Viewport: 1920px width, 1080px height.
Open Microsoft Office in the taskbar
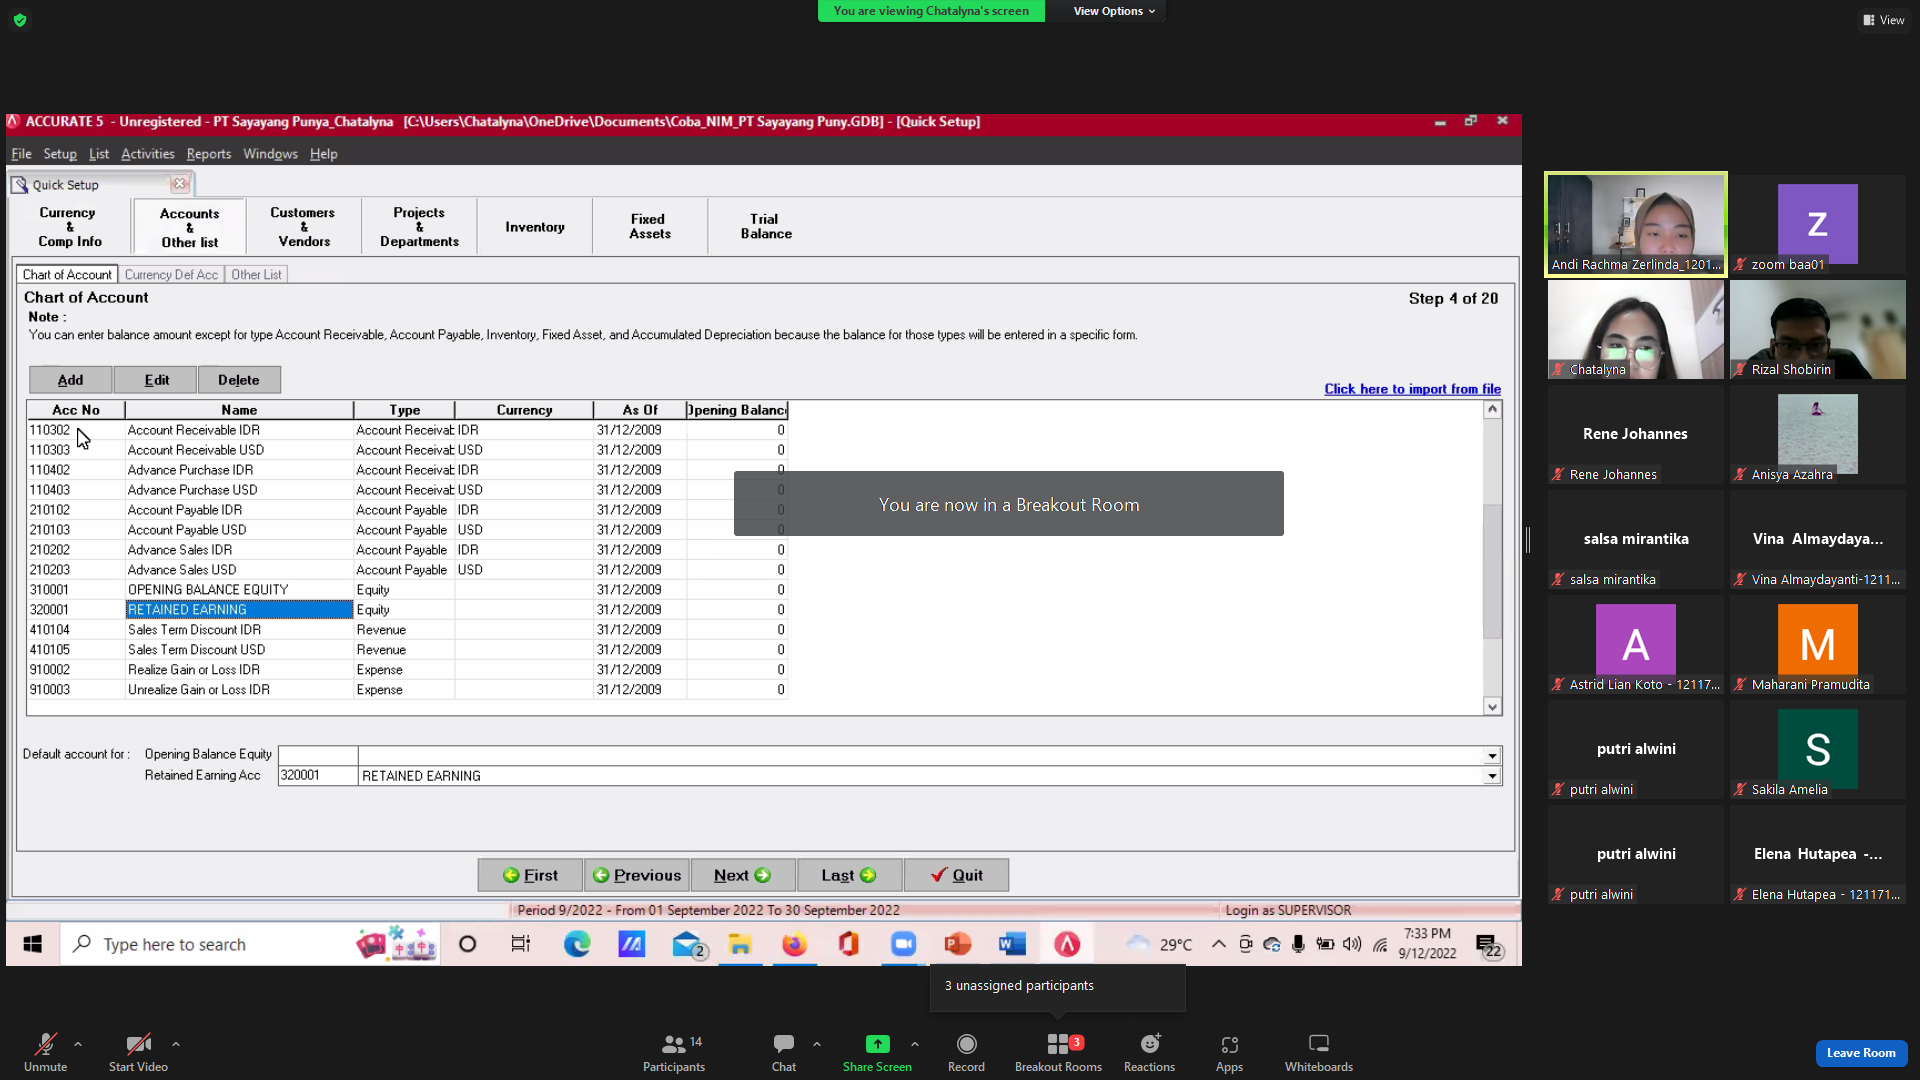click(x=849, y=944)
